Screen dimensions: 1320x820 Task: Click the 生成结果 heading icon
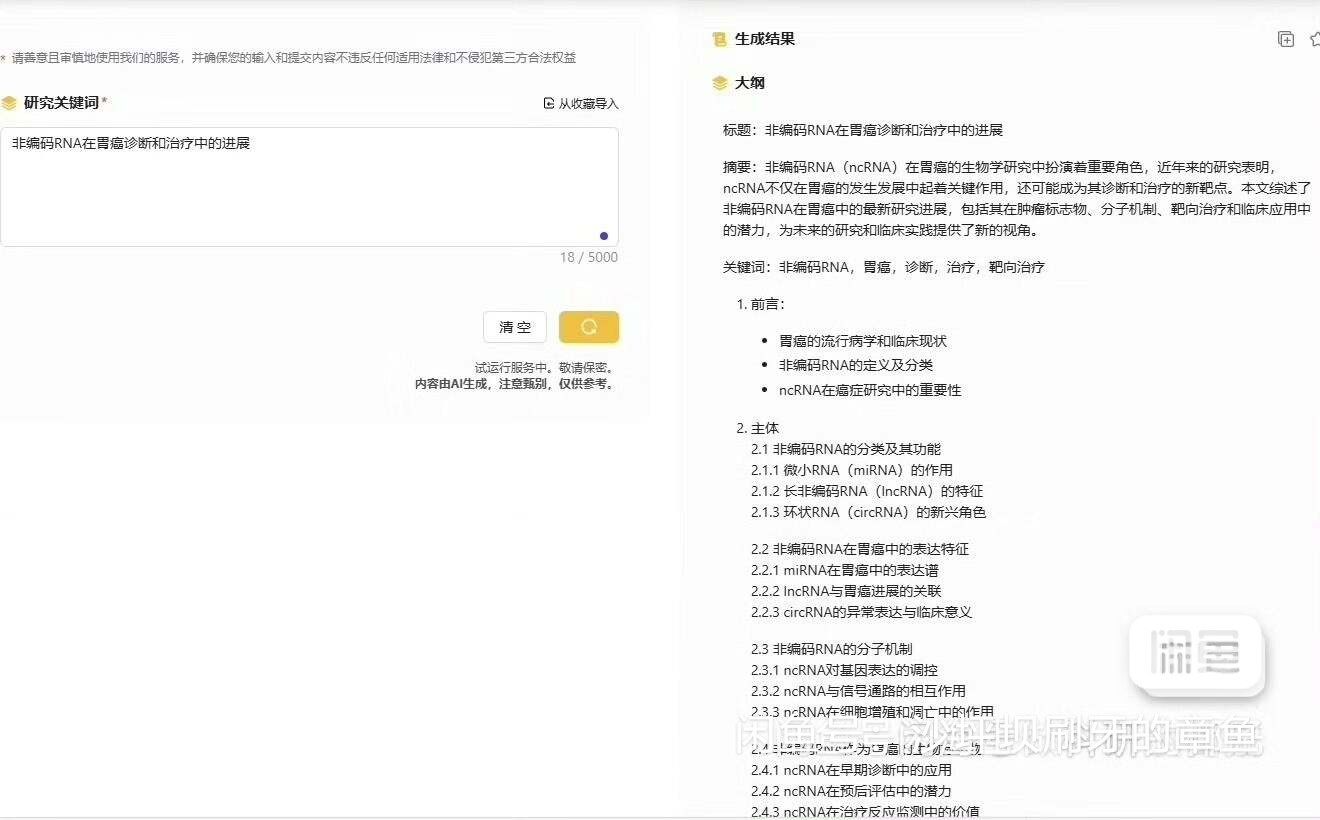(x=719, y=39)
